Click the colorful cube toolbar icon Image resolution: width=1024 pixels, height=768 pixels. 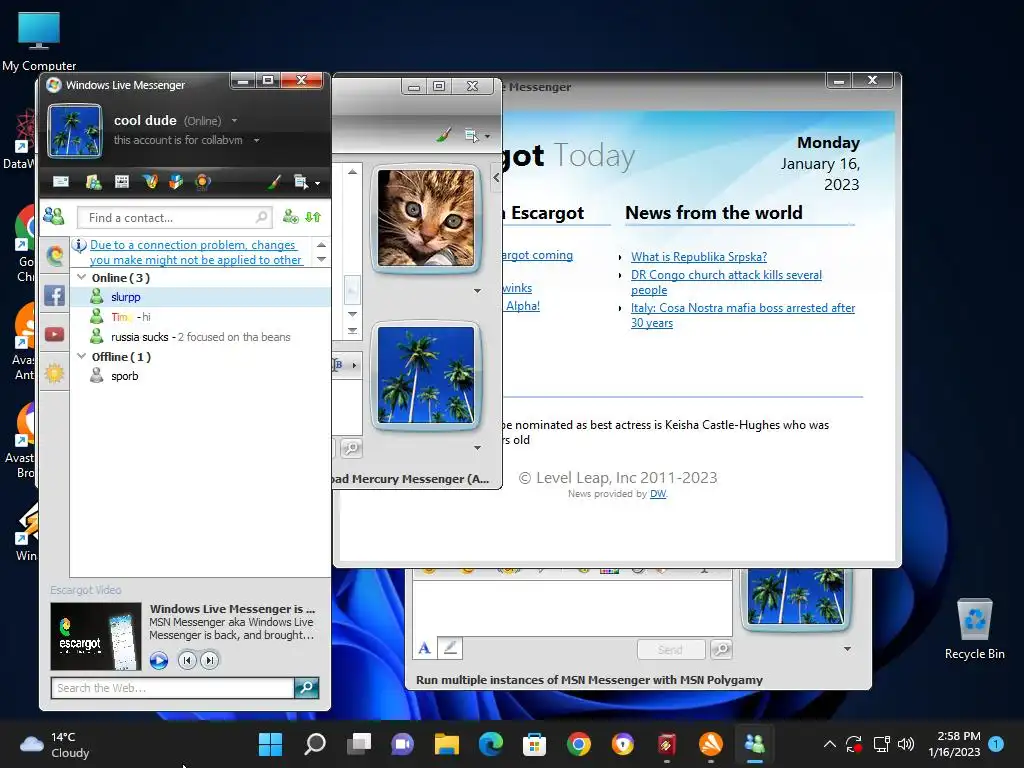pos(176,182)
